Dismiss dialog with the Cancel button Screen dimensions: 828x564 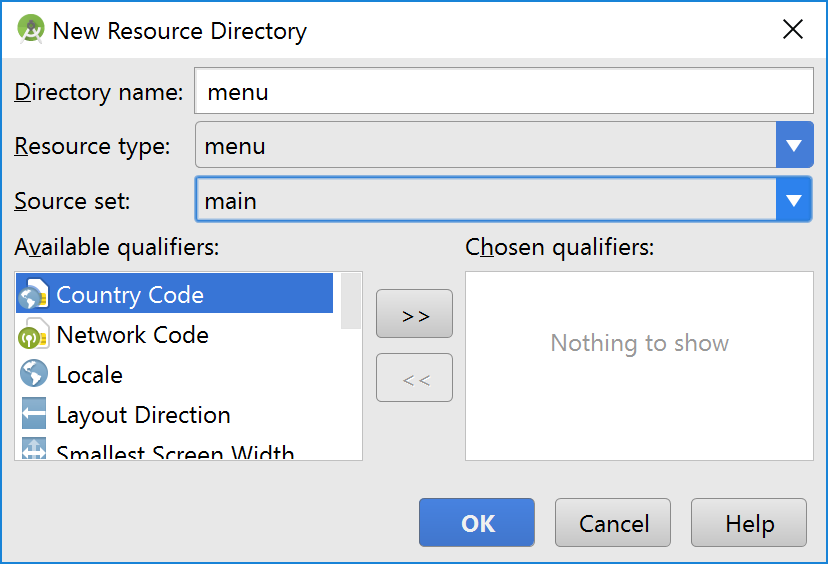(613, 523)
